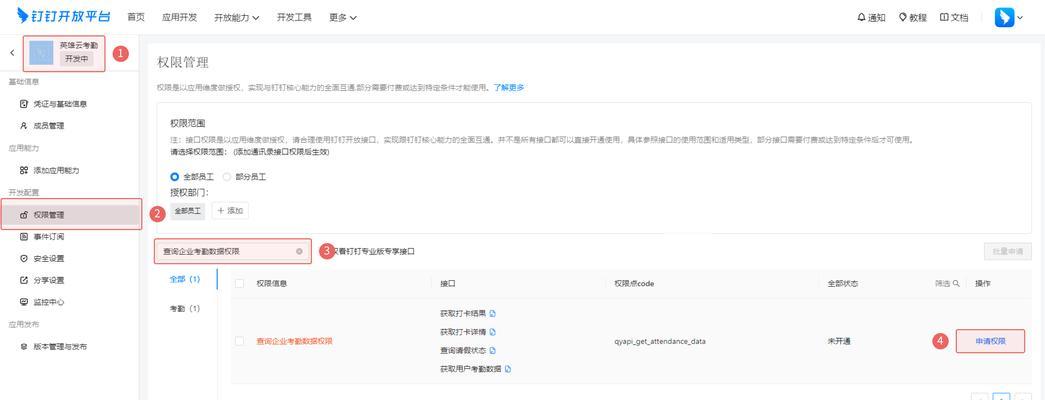The height and width of the screenshot is (400, 1045).
Task: Open 文档 docs in the top bar
Action: coord(954,17)
